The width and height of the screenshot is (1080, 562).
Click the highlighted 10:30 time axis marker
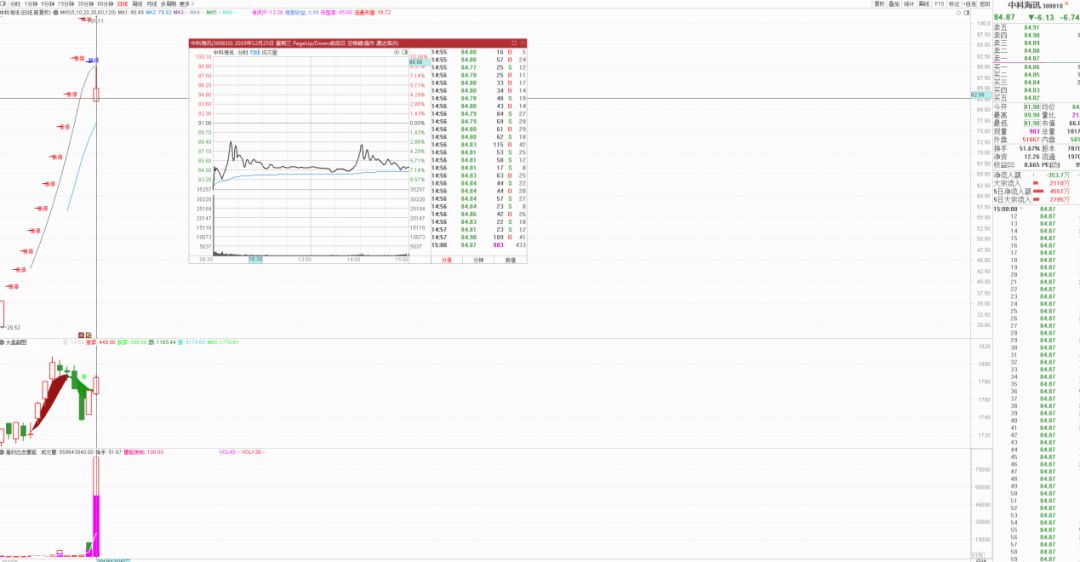pyautogui.click(x=256, y=259)
